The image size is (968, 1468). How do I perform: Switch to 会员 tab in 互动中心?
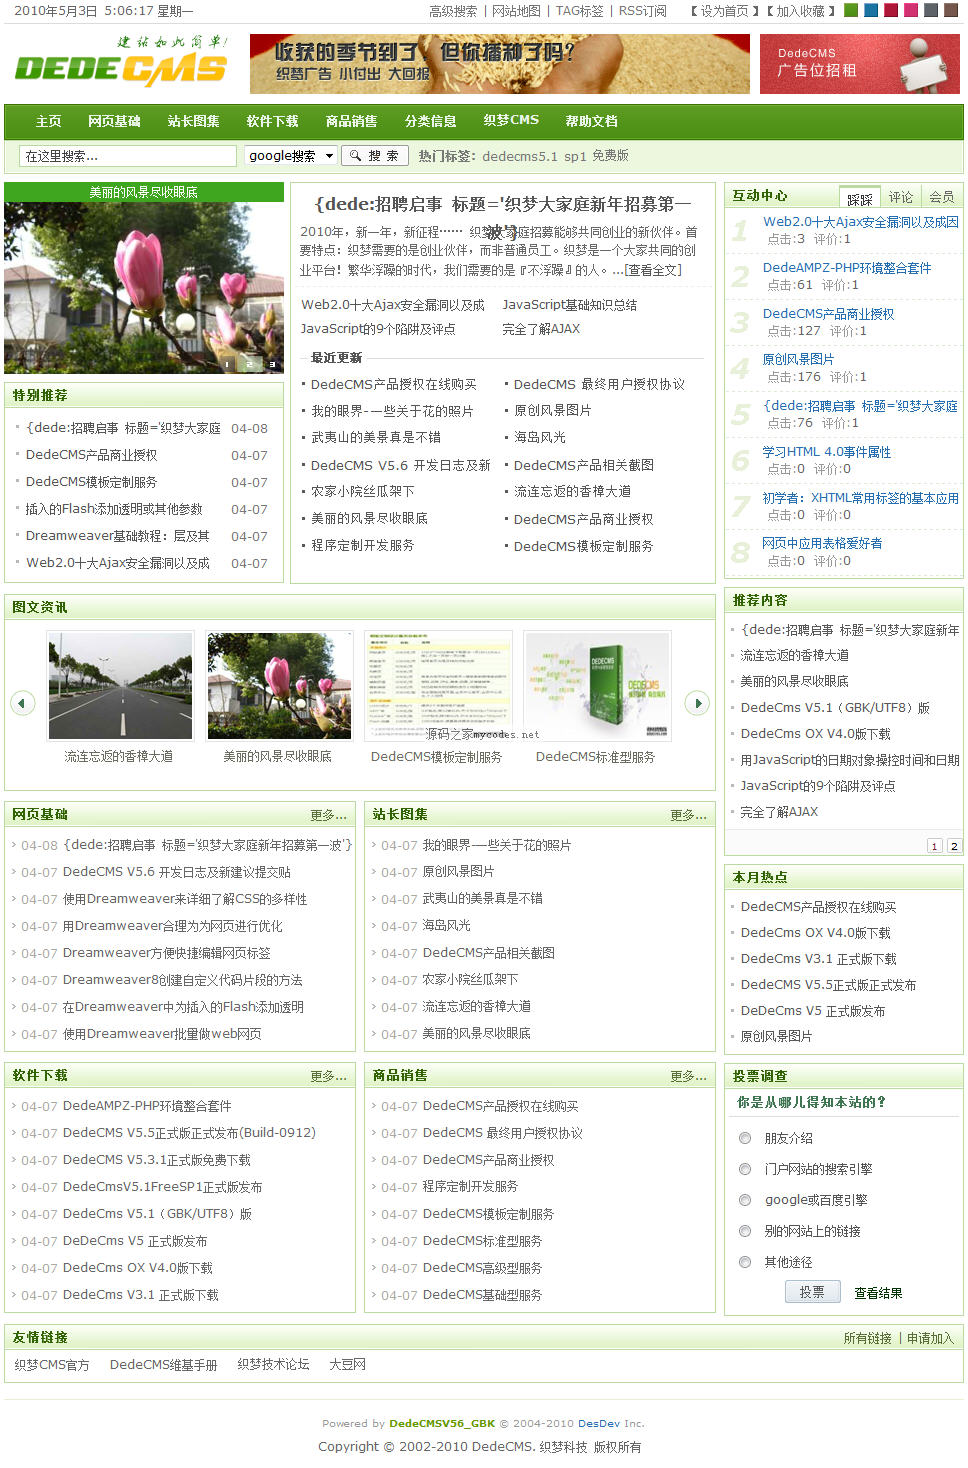click(941, 197)
